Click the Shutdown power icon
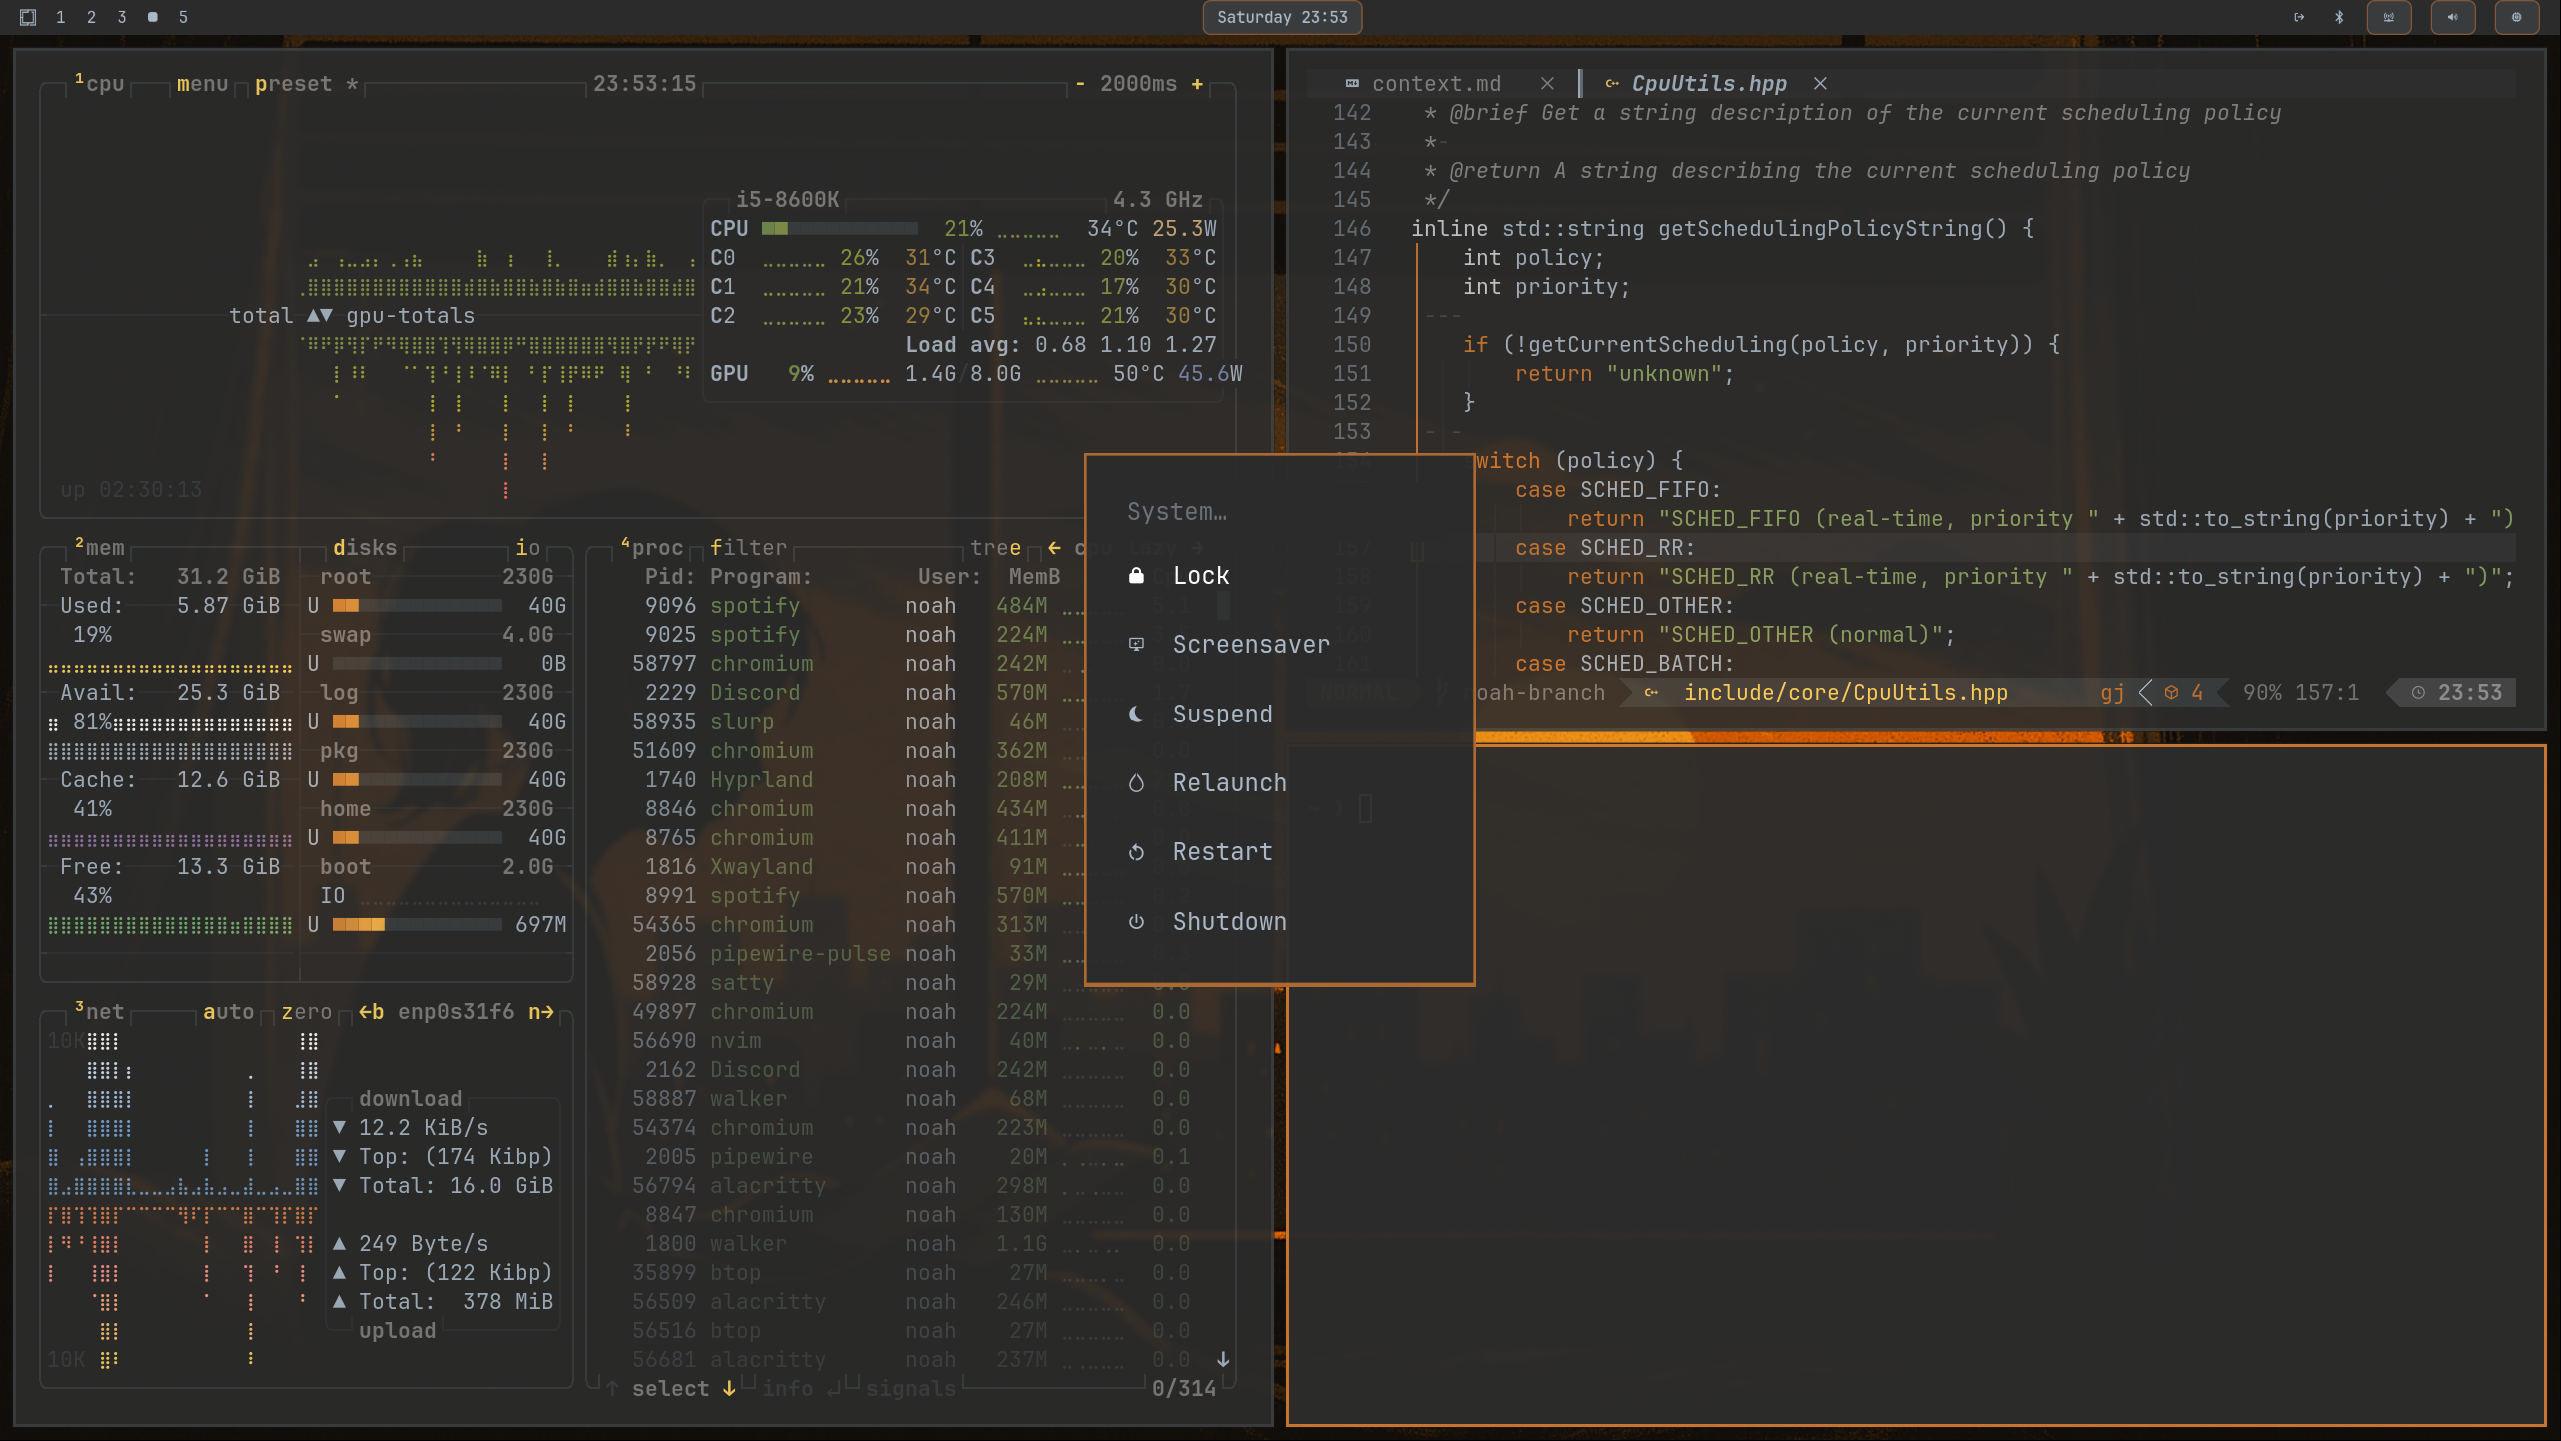The height and width of the screenshot is (1441, 2561). pyautogui.click(x=1136, y=921)
